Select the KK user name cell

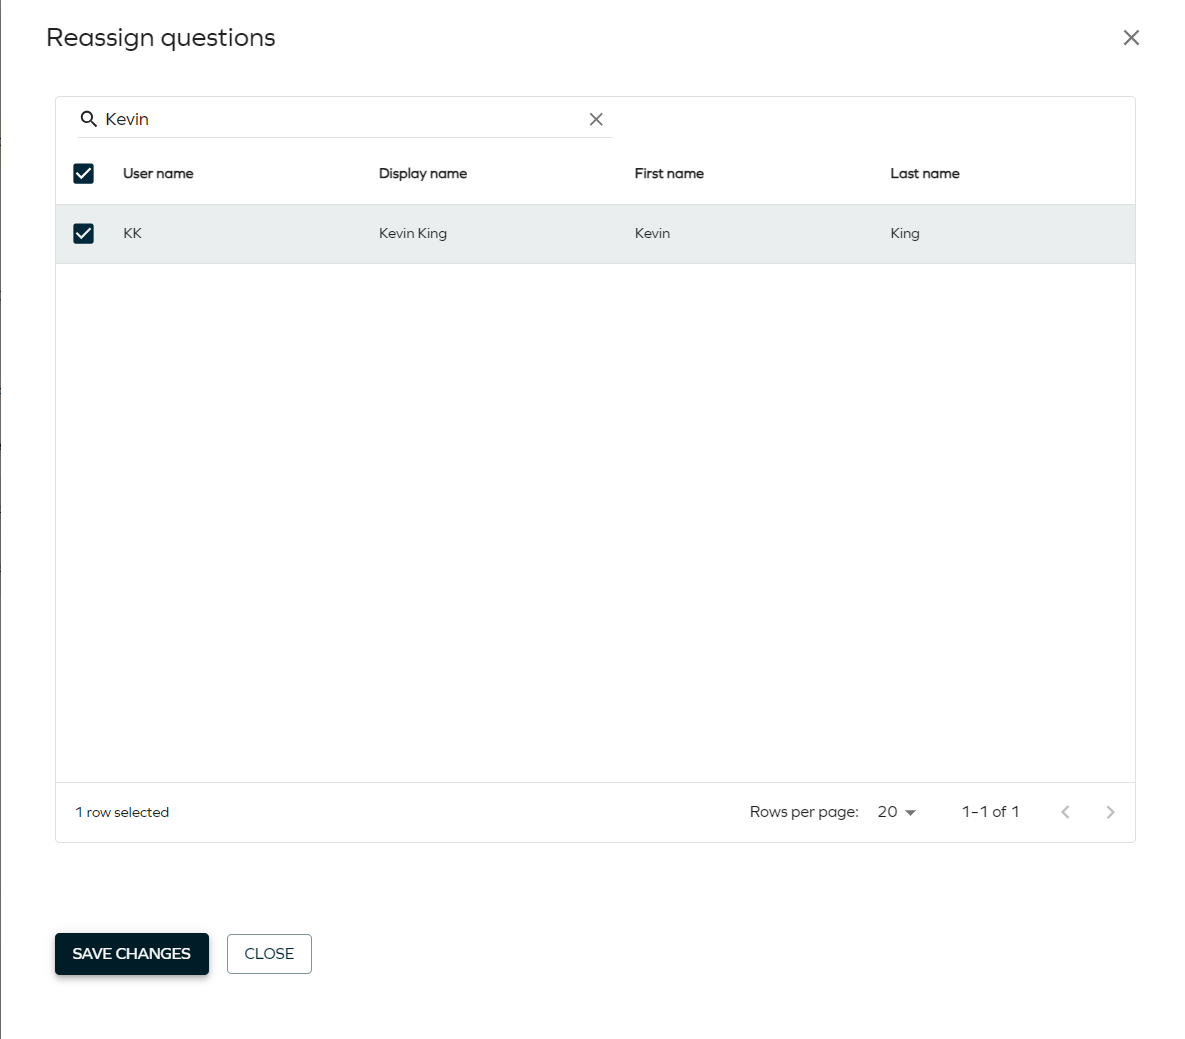click(132, 233)
